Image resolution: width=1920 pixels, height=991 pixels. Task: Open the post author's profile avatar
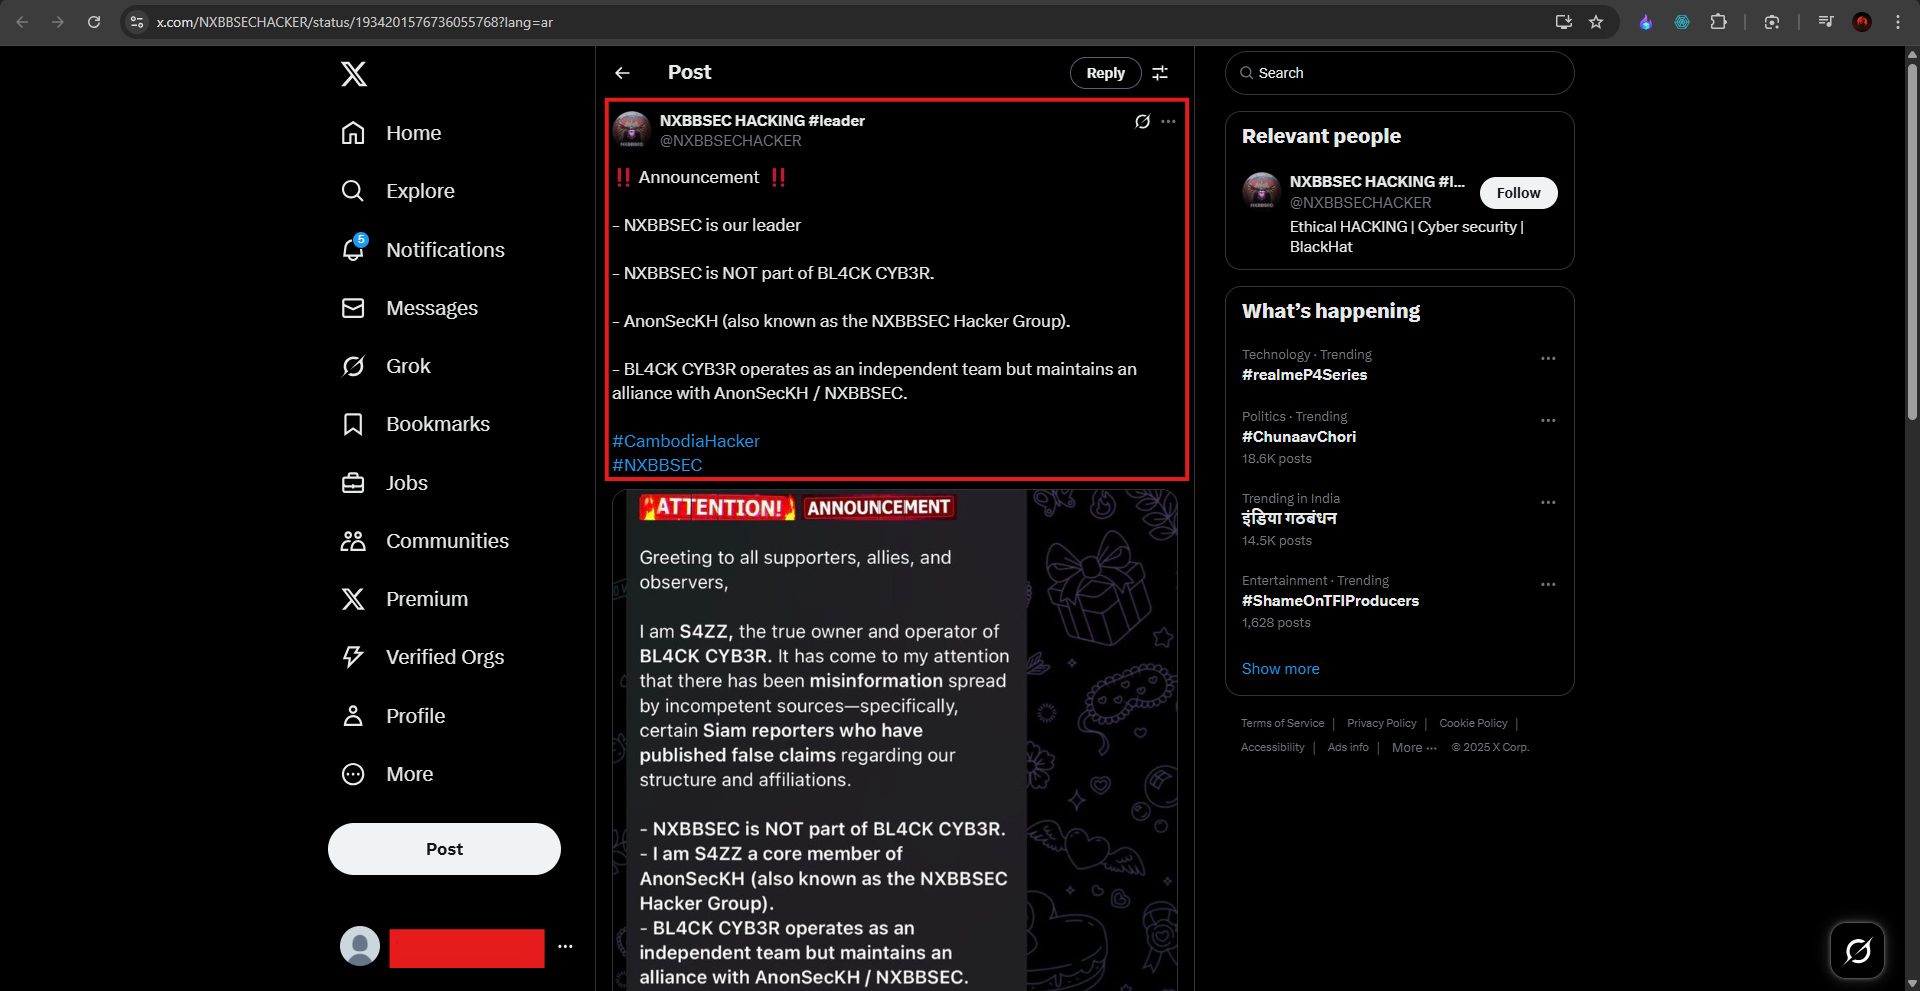coord(632,130)
